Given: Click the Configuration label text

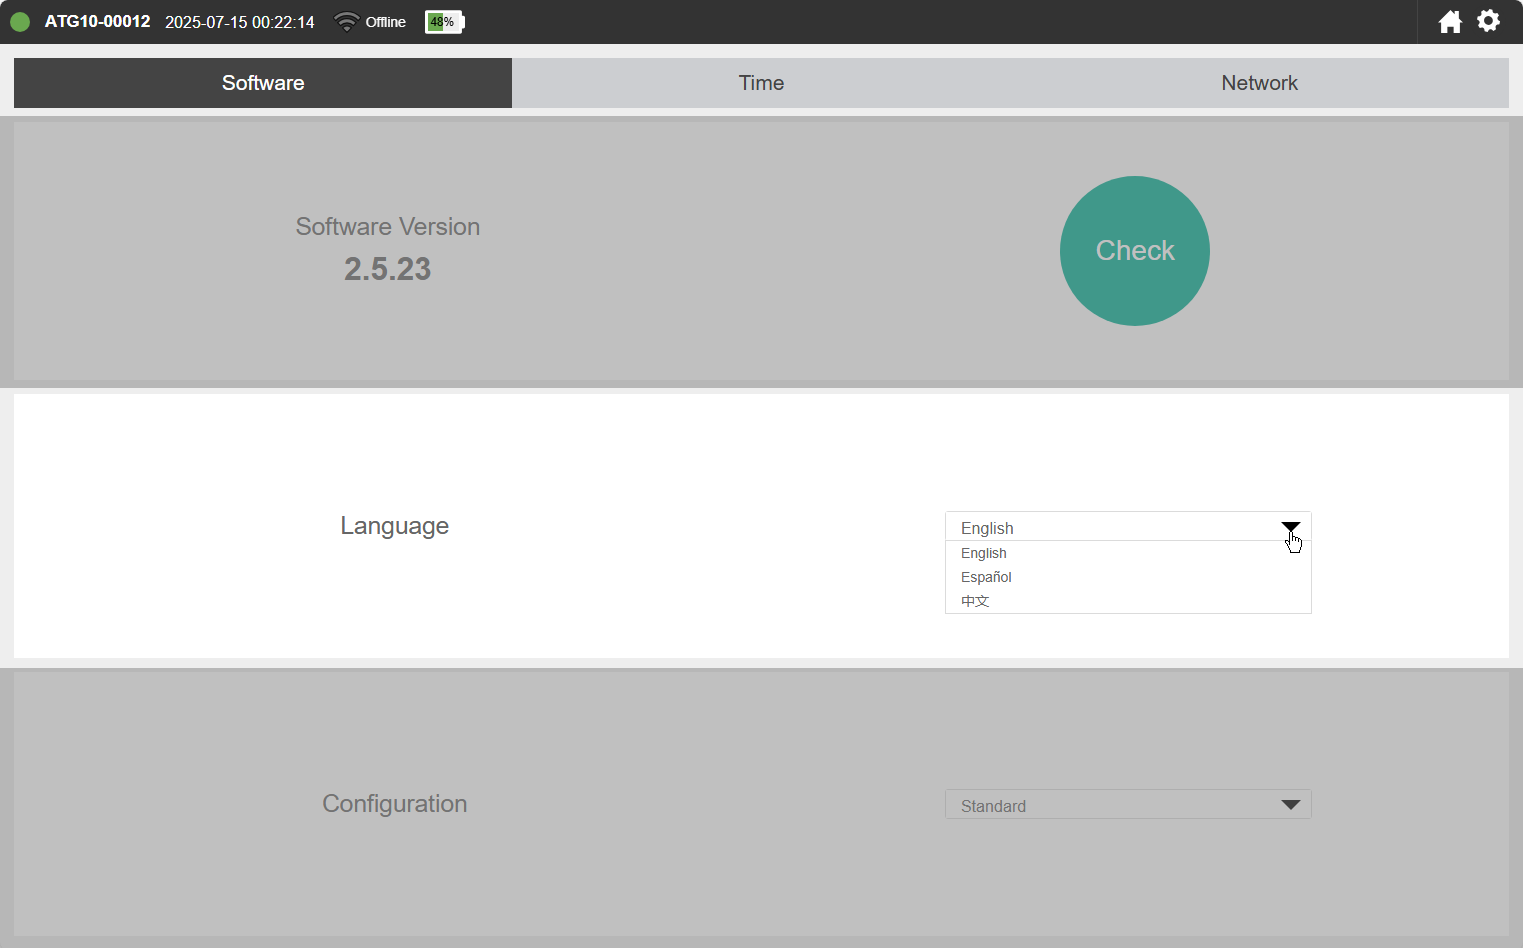Looking at the screenshot, I should (x=394, y=804).
